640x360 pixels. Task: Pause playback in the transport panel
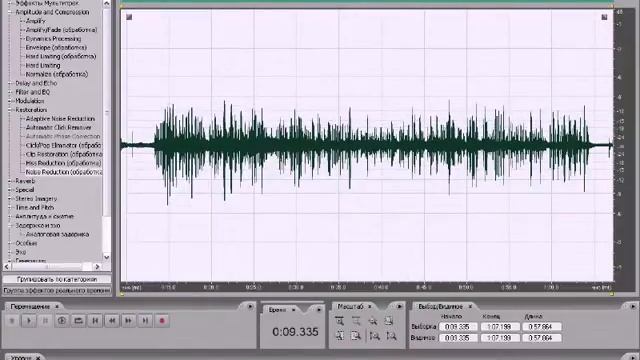[x=45, y=321]
